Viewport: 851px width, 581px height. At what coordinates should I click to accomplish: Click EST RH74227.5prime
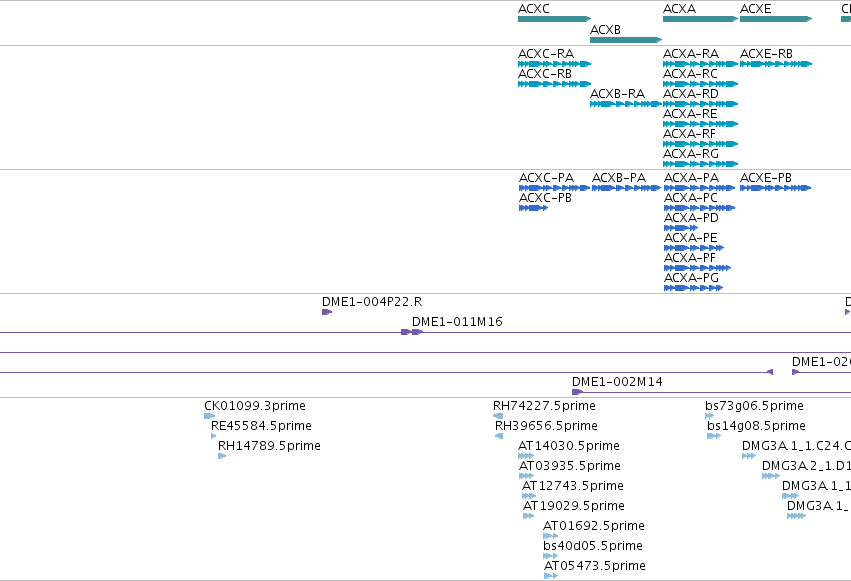498,416
